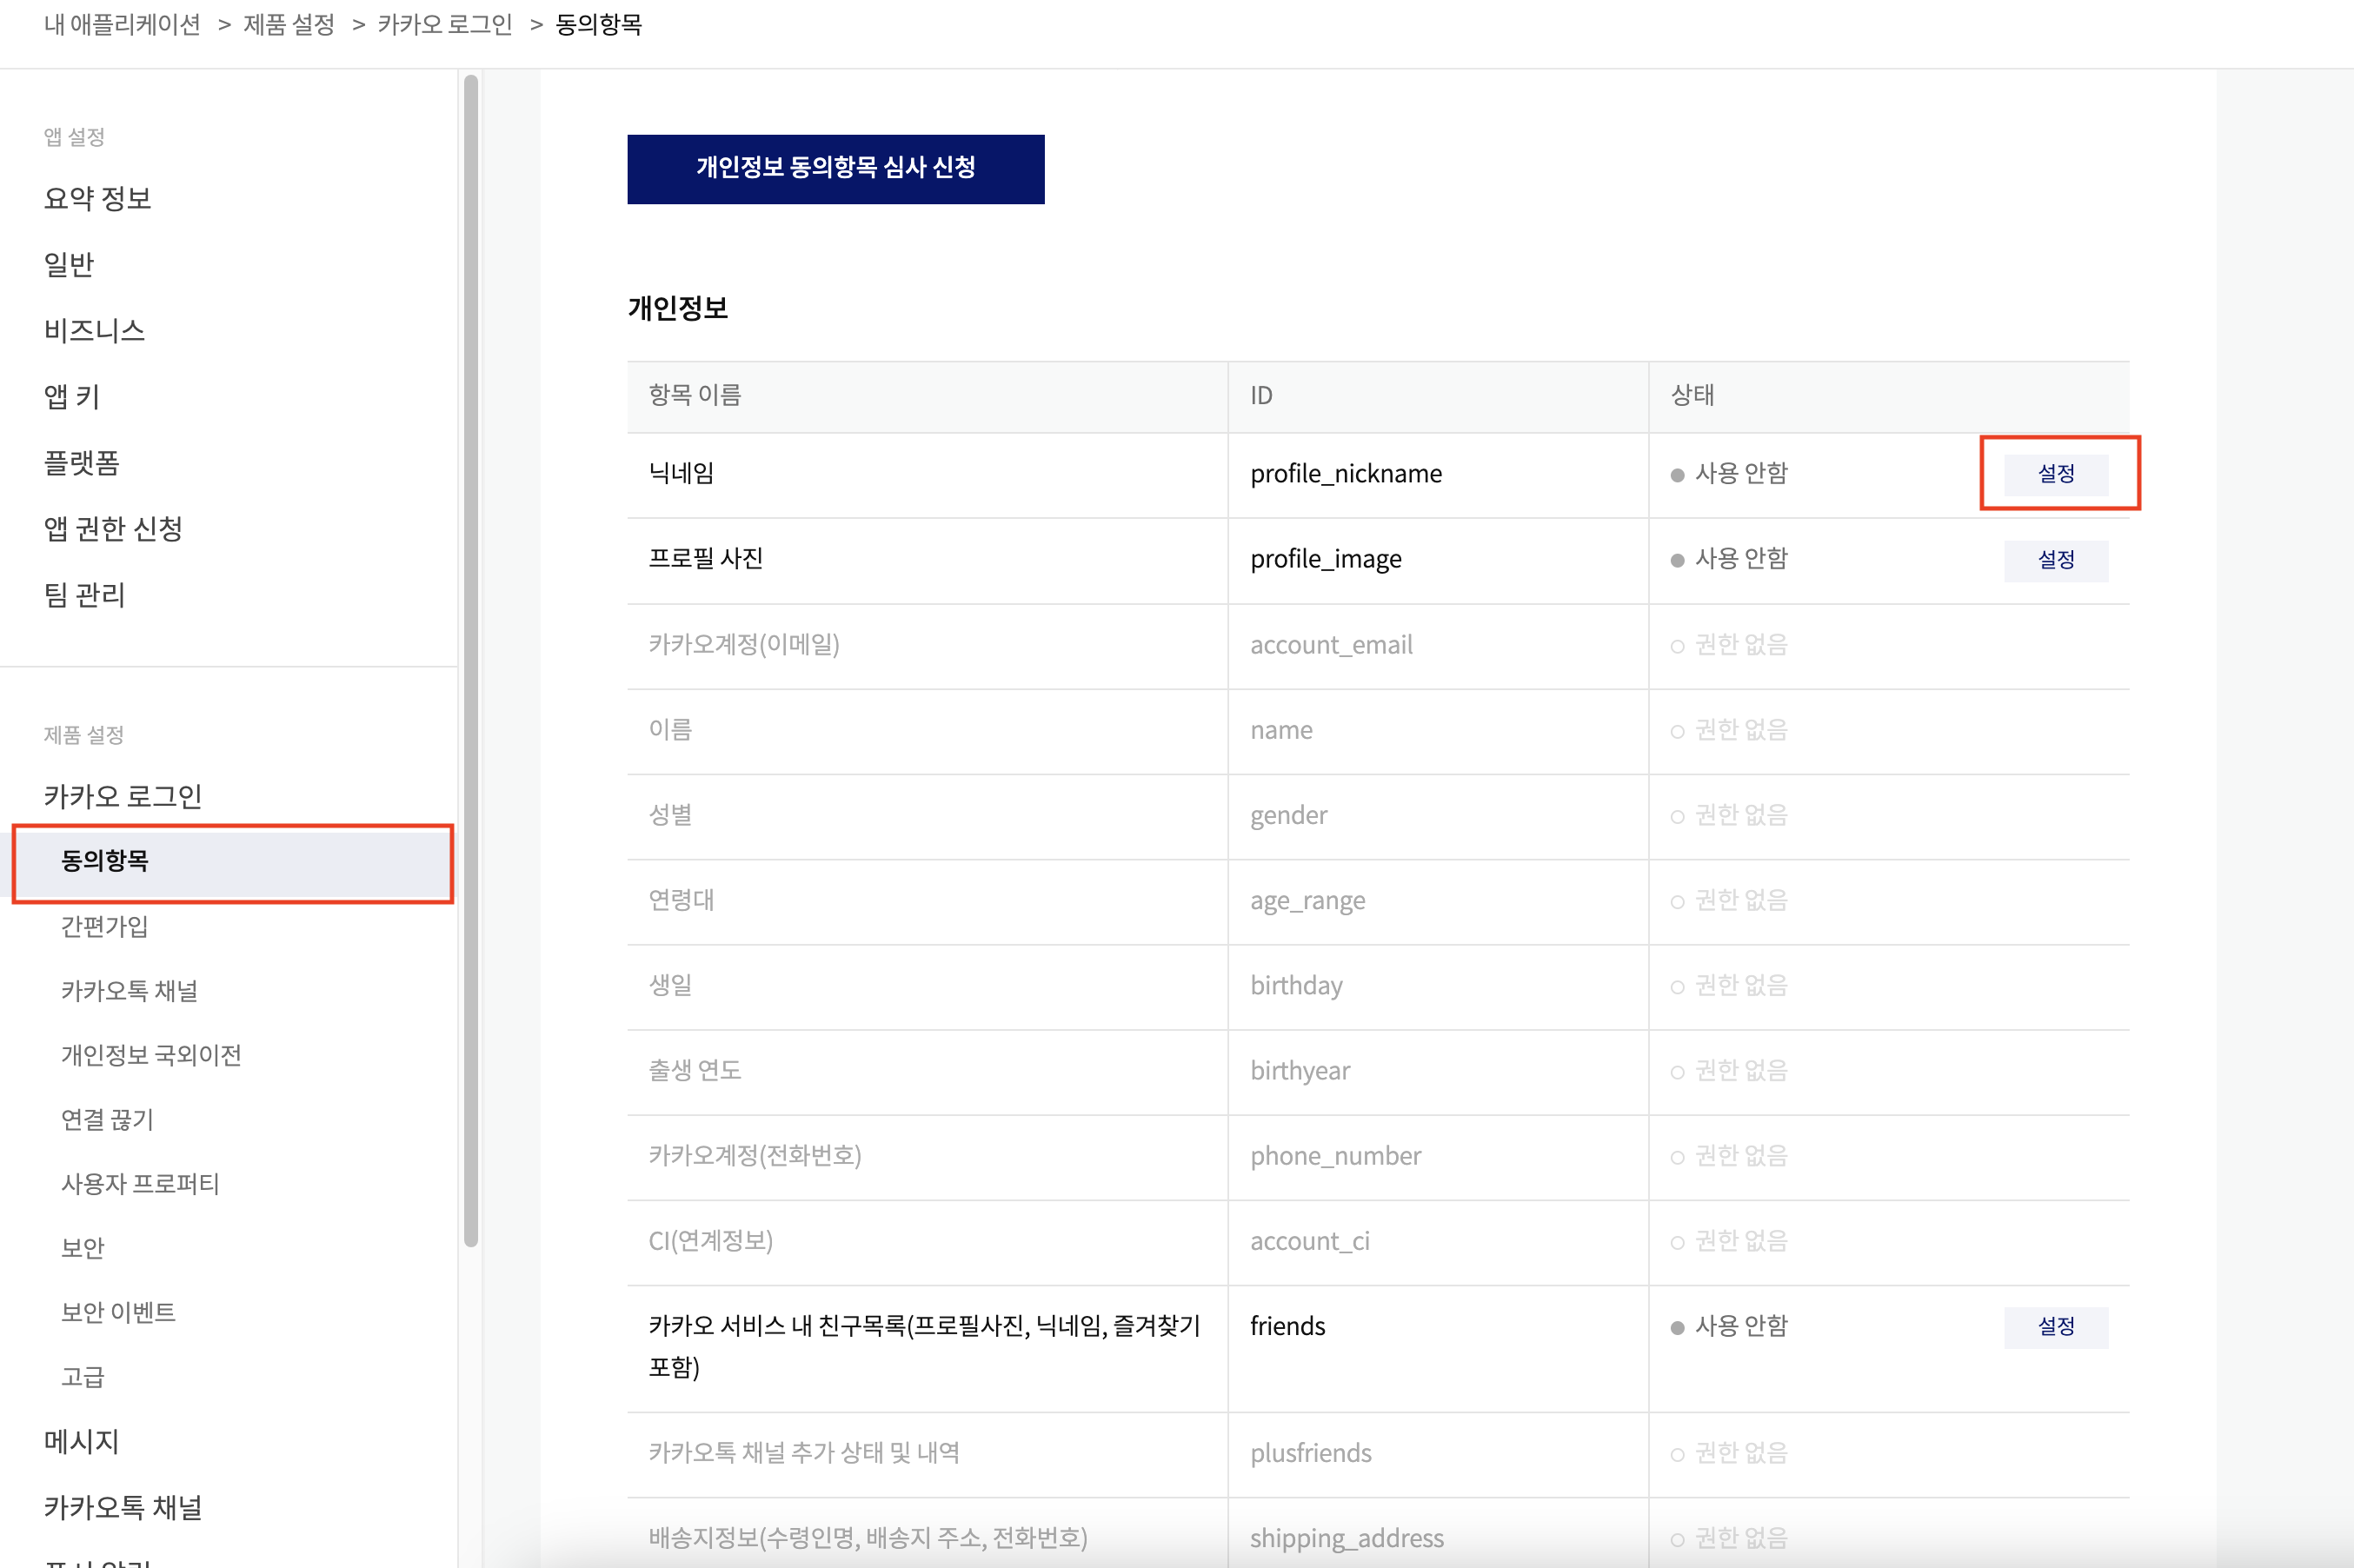Click the sidebar vertical scrollbar
This screenshot has width=2354, height=1568.
(471, 660)
